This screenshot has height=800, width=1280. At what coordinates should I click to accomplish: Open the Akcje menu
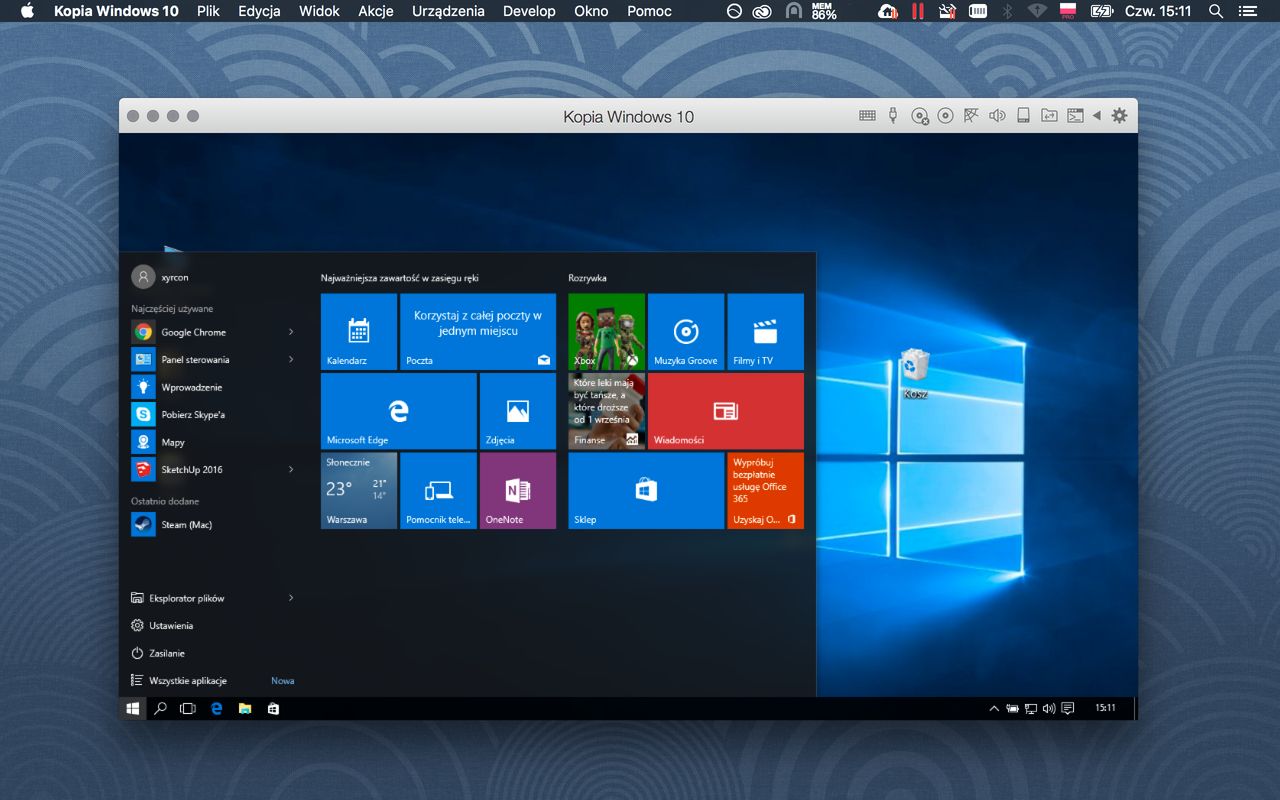[x=376, y=11]
